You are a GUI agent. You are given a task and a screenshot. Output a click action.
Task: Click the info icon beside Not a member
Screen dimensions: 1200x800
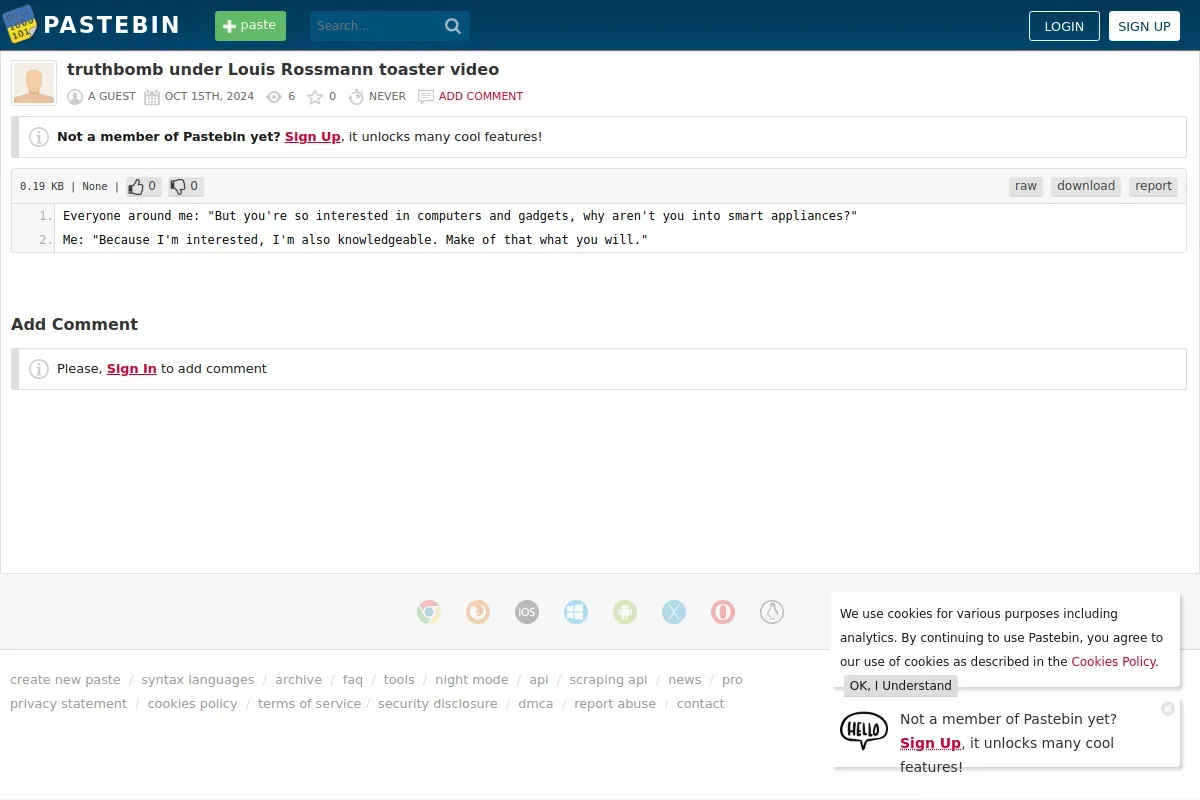coord(39,137)
